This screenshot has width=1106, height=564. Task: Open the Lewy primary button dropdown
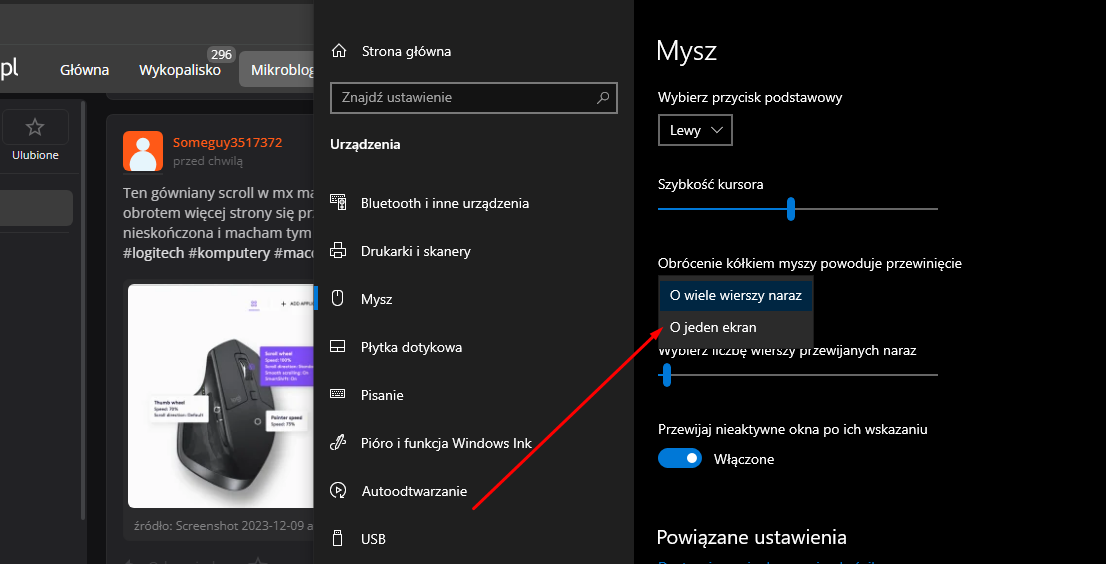[695, 130]
